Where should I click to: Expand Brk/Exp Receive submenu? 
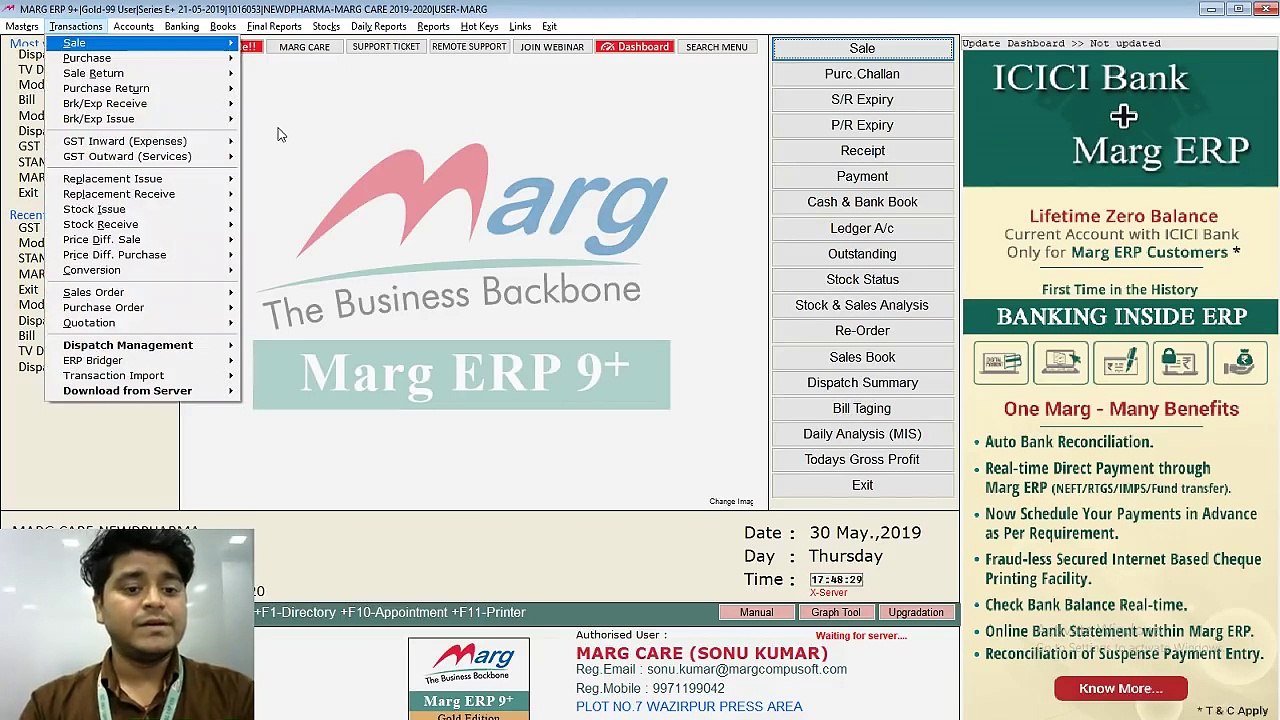(x=142, y=103)
